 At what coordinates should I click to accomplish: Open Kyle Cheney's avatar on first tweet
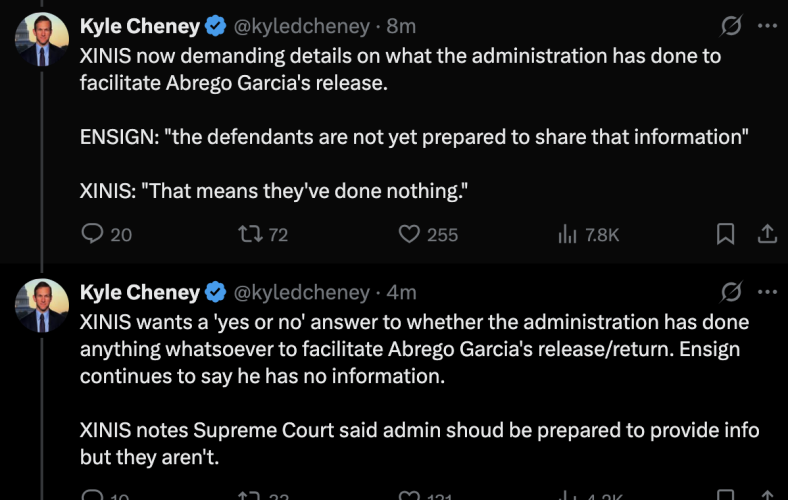click(x=42, y=39)
